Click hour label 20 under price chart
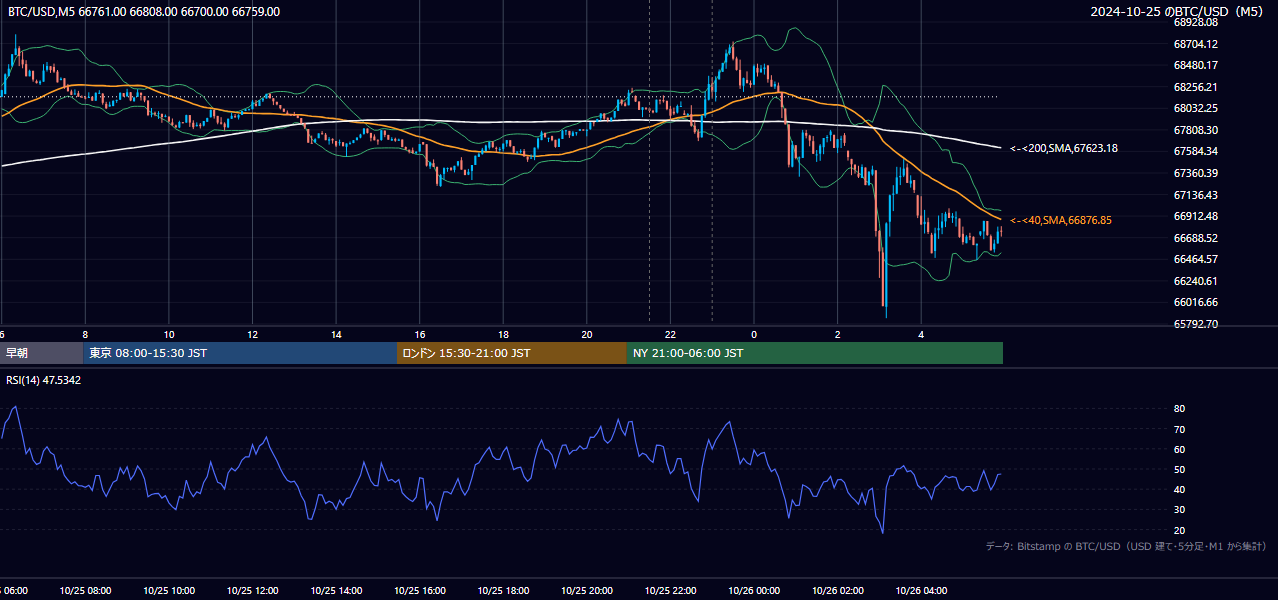1278x600 pixels. [587, 334]
